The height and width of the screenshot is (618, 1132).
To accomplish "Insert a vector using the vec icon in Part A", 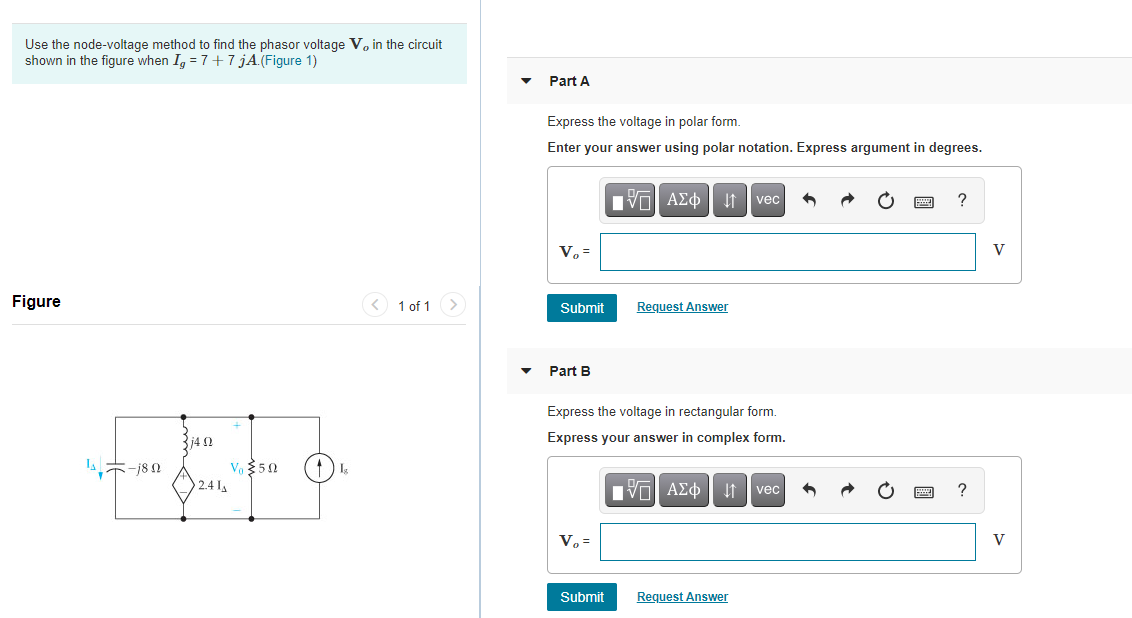I will 767,200.
